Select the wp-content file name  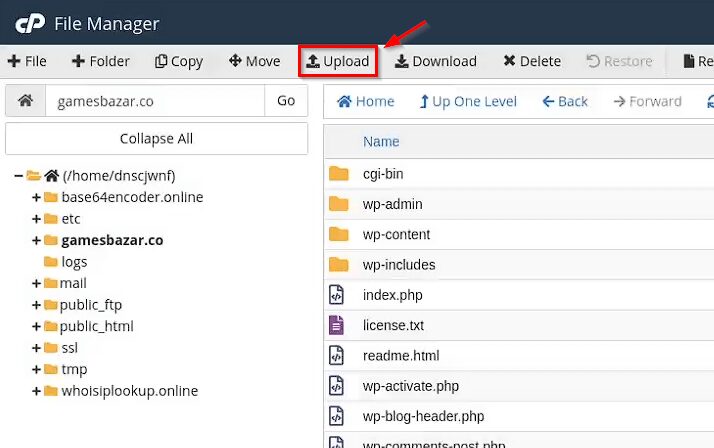click(x=396, y=234)
